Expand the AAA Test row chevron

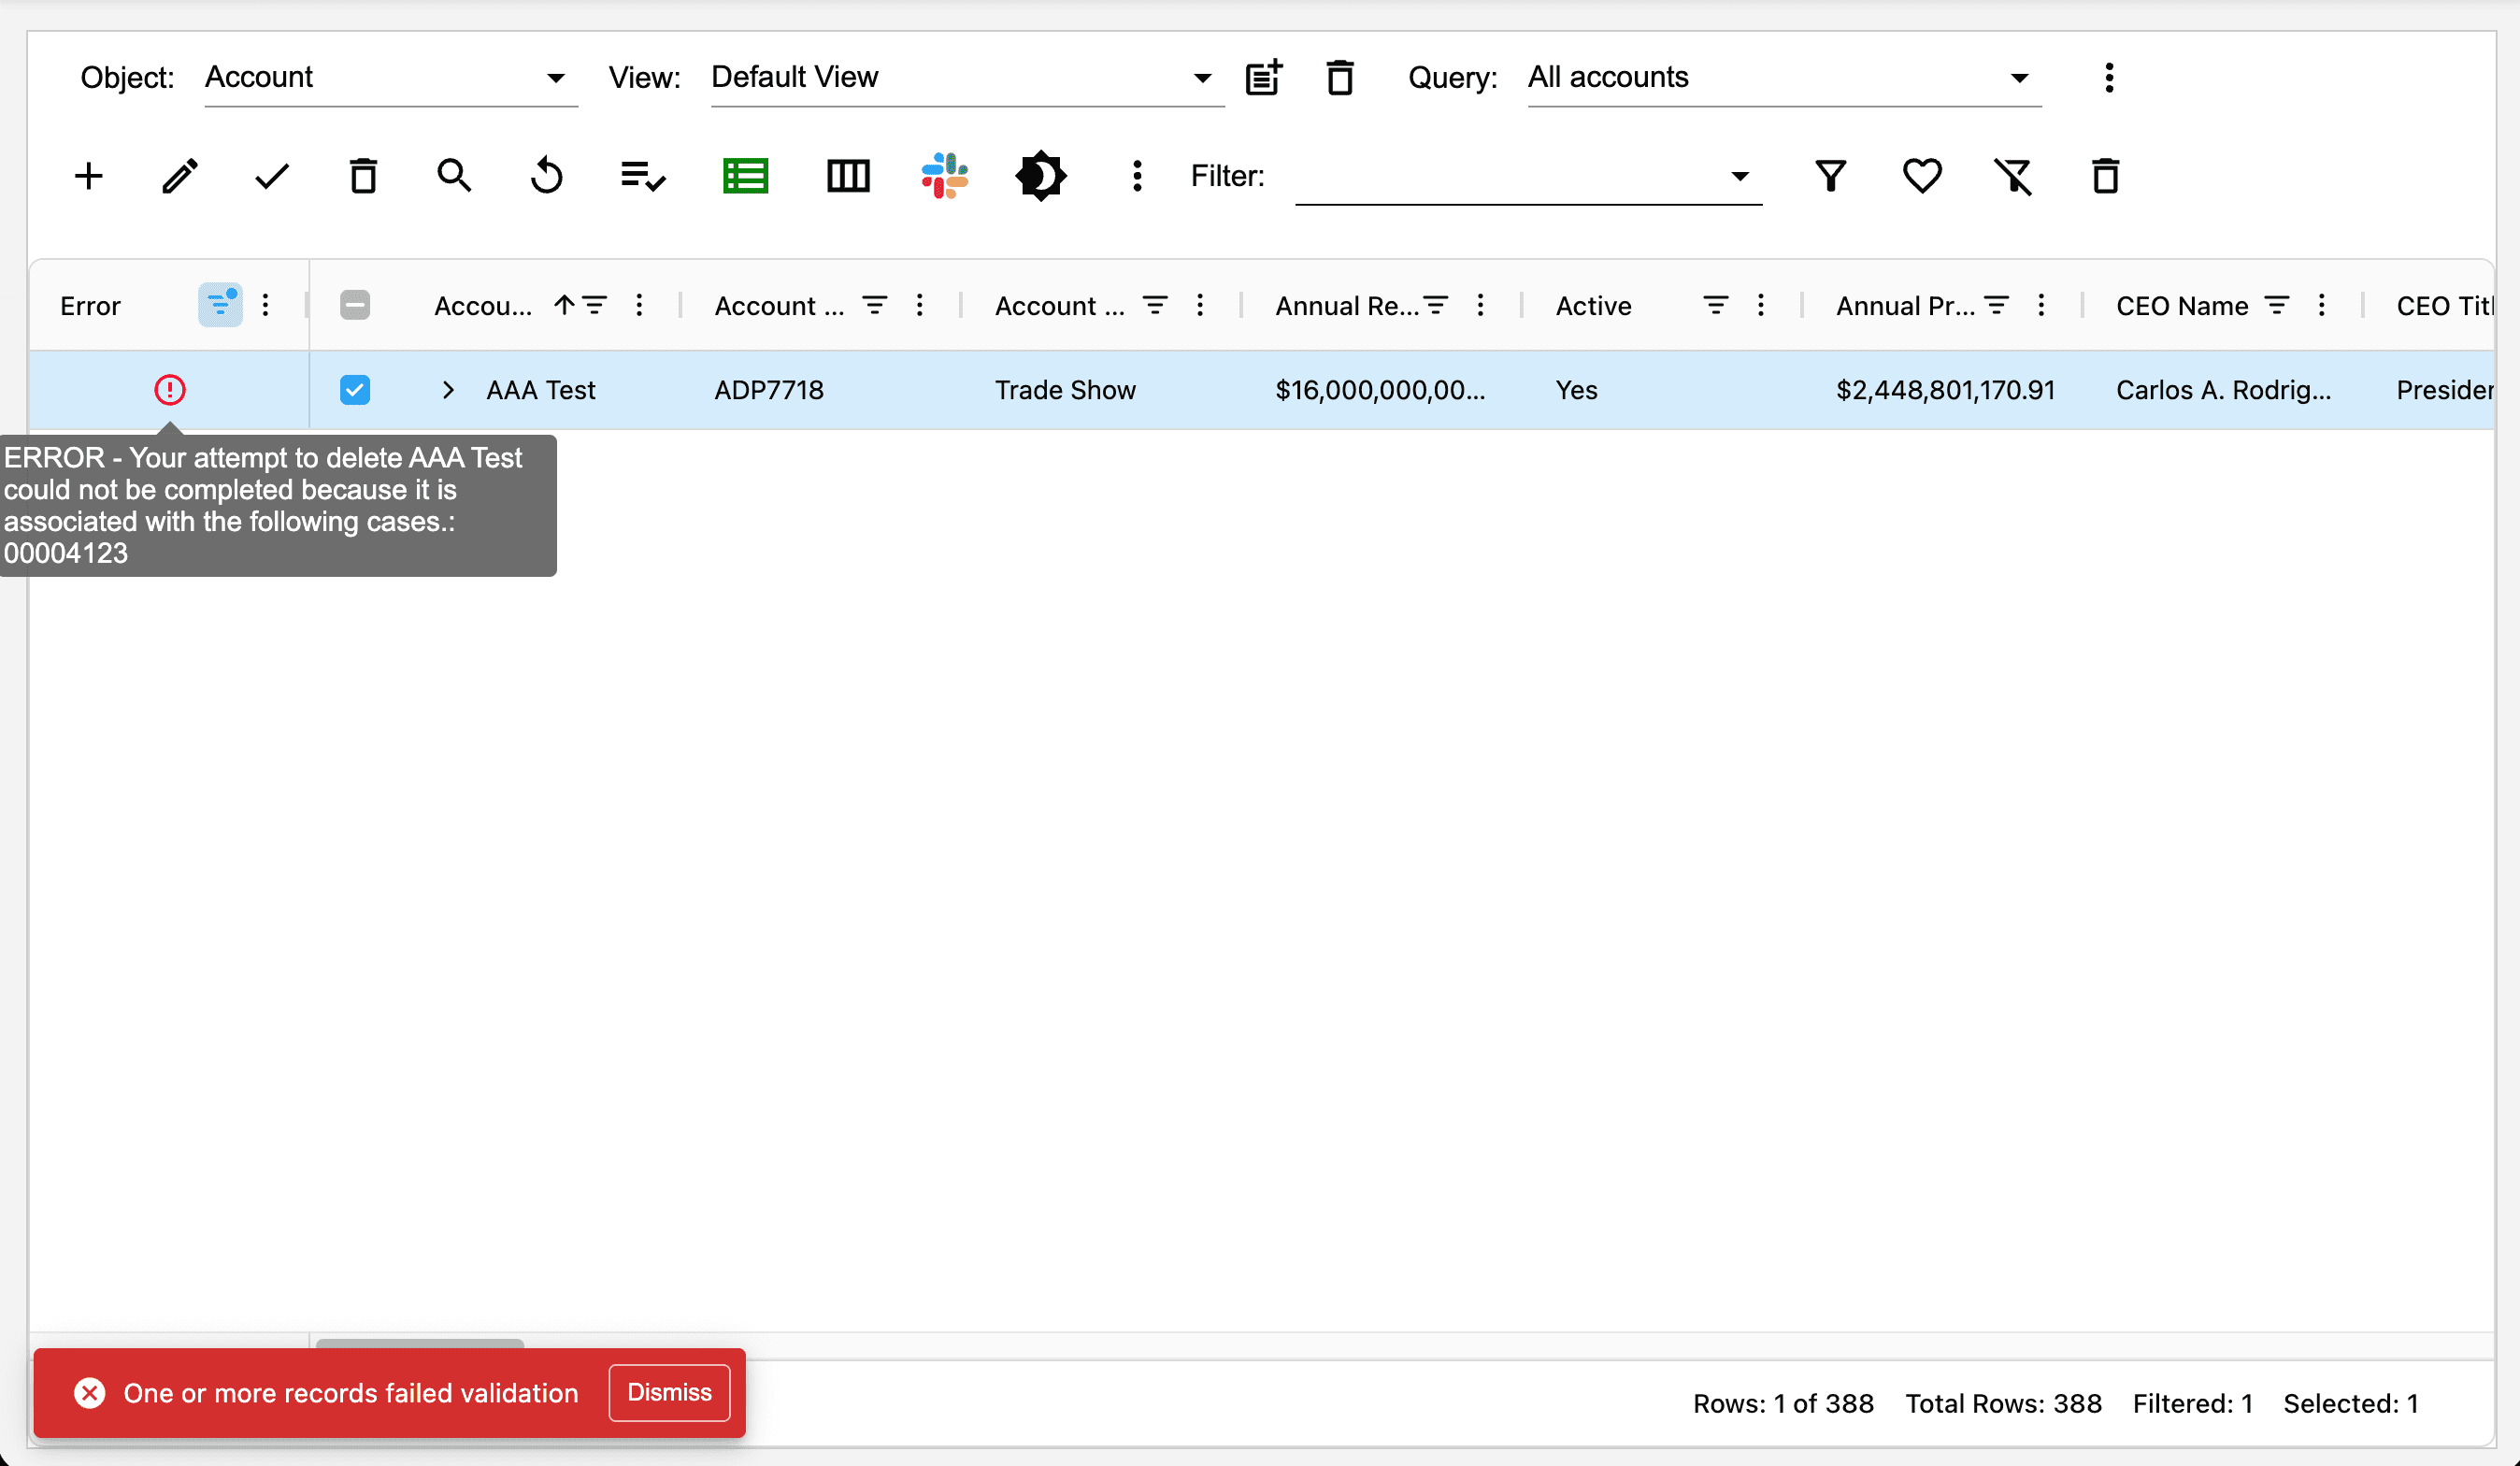point(448,390)
